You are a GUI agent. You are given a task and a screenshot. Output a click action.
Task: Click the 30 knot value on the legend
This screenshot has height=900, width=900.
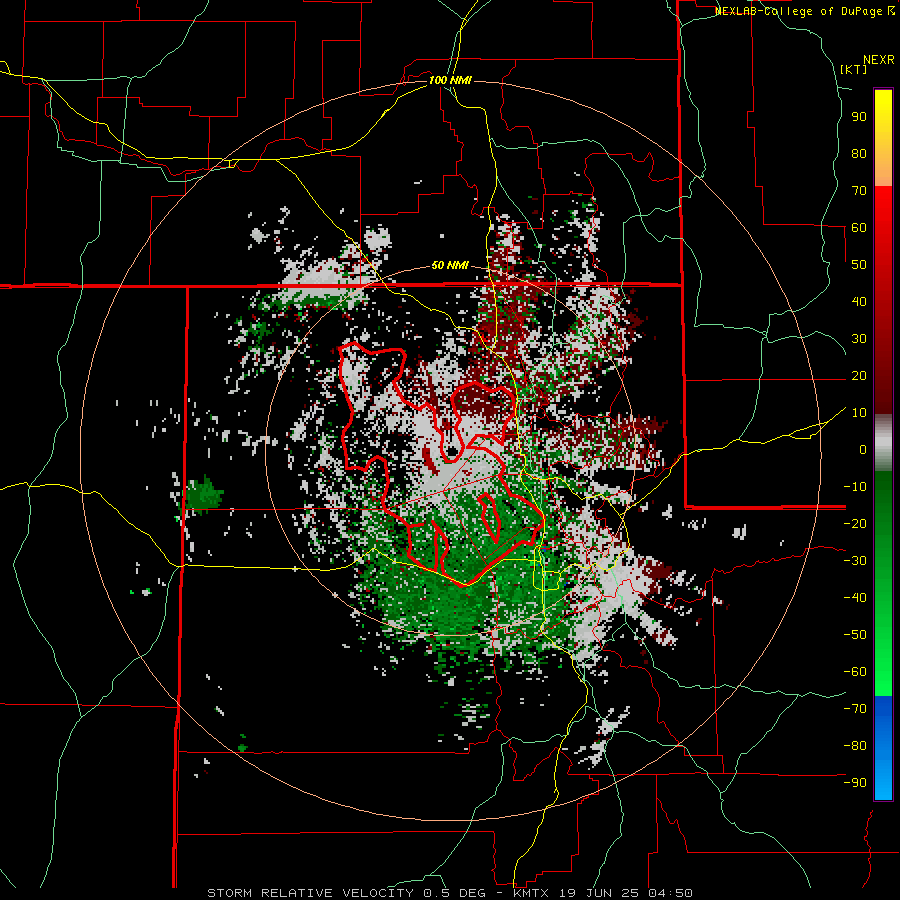[859, 339]
